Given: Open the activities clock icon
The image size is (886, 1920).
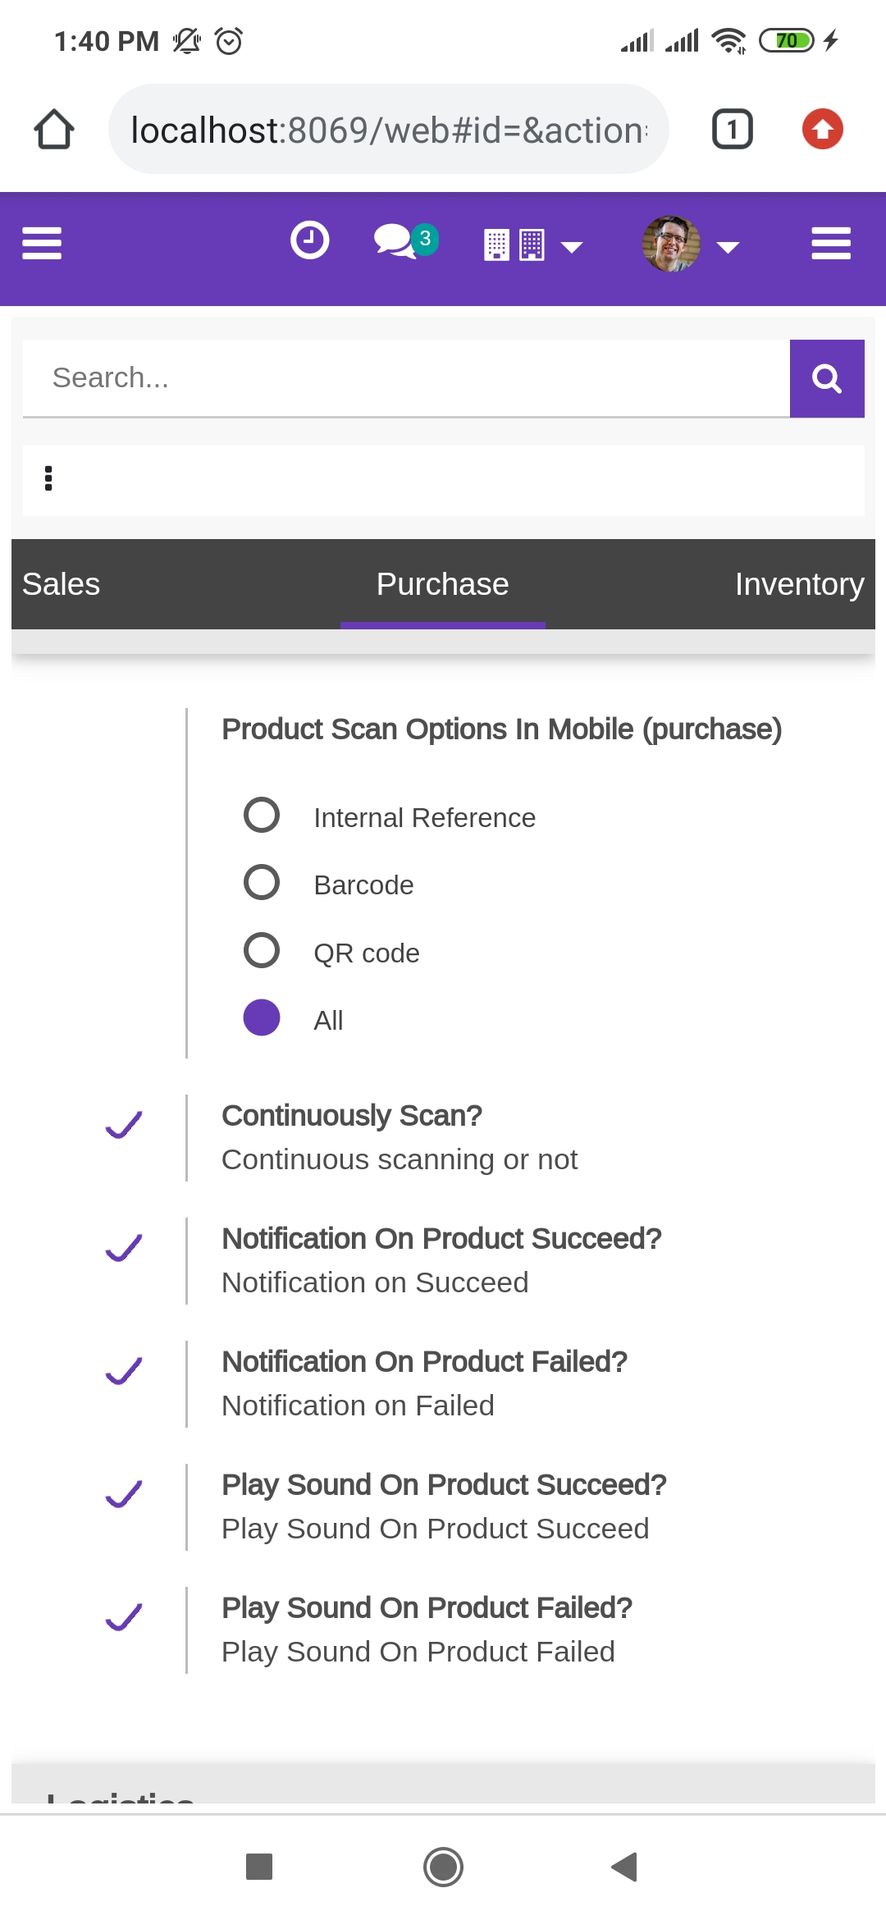Looking at the screenshot, I should (x=309, y=240).
